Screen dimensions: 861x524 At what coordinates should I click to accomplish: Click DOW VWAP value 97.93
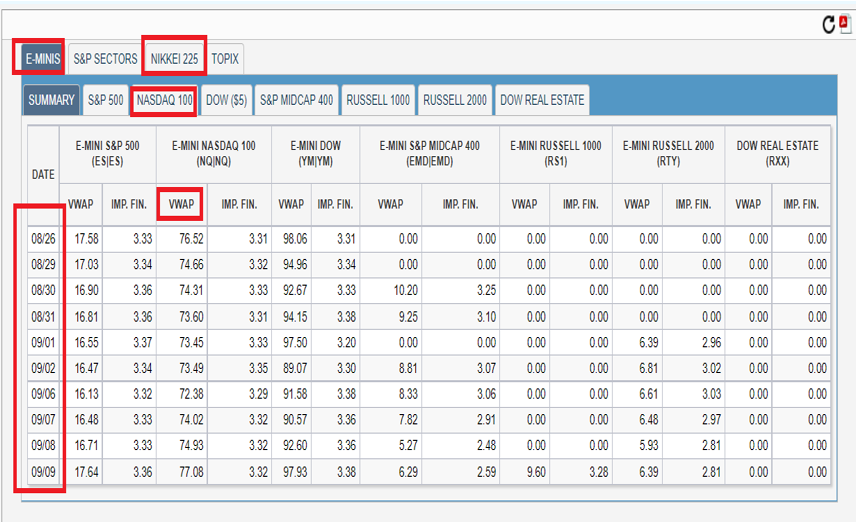pyautogui.click(x=295, y=472)
